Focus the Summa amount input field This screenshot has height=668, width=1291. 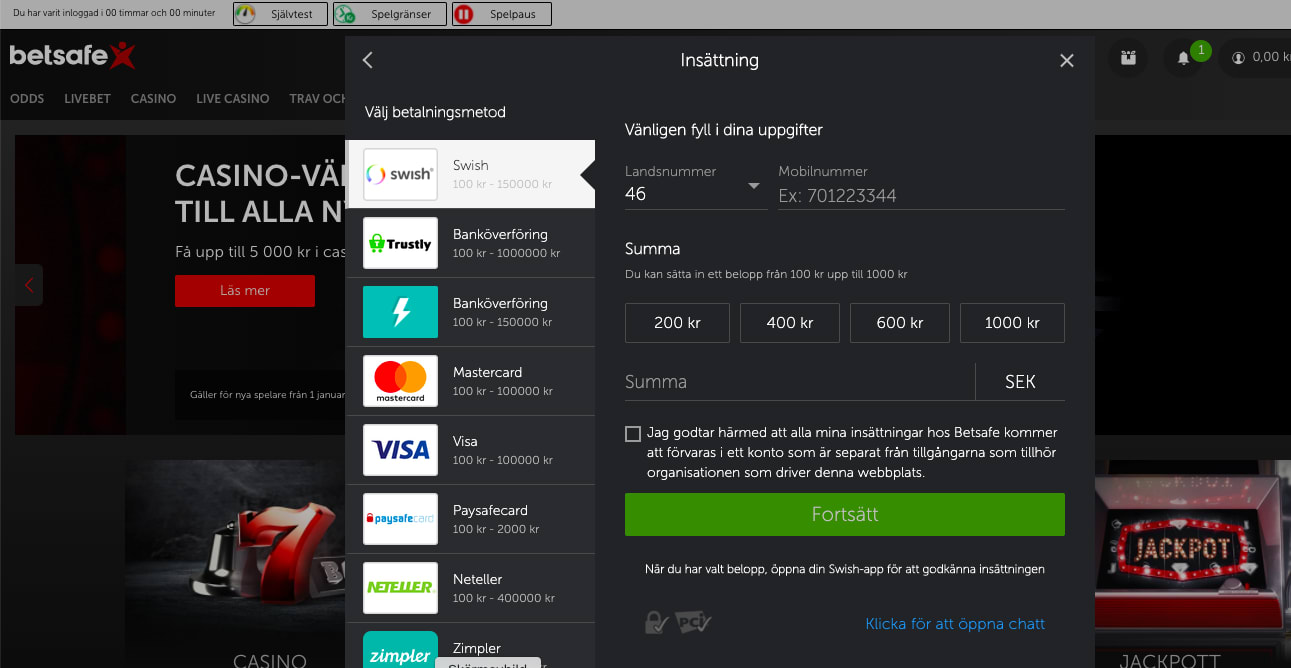tap(799, 382)
